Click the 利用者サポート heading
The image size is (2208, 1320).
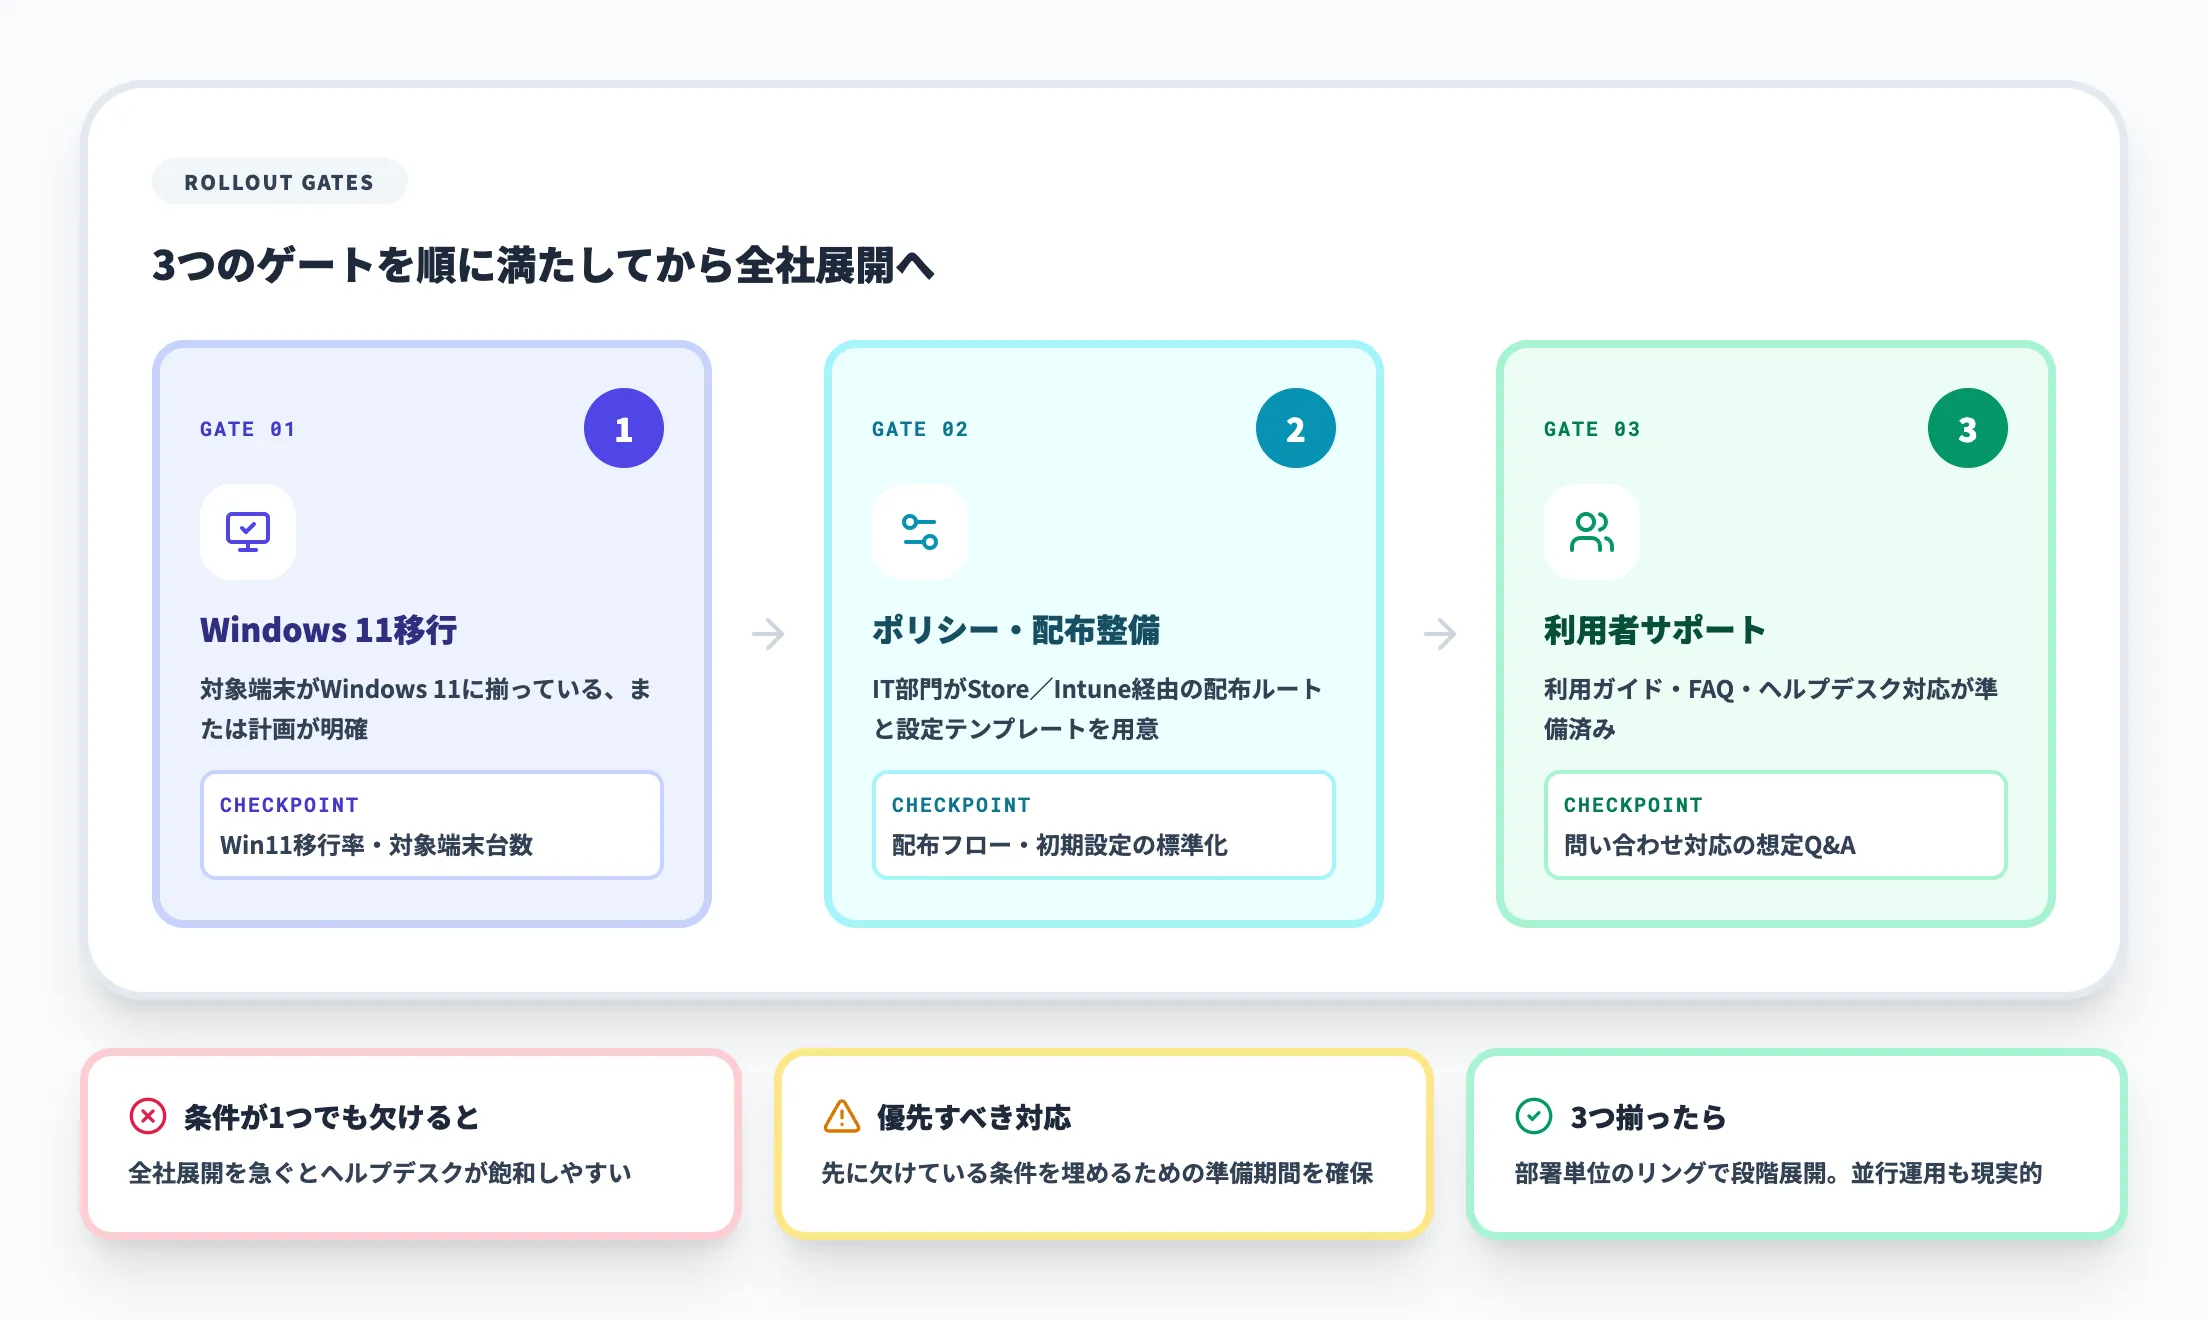[1653, 630]
